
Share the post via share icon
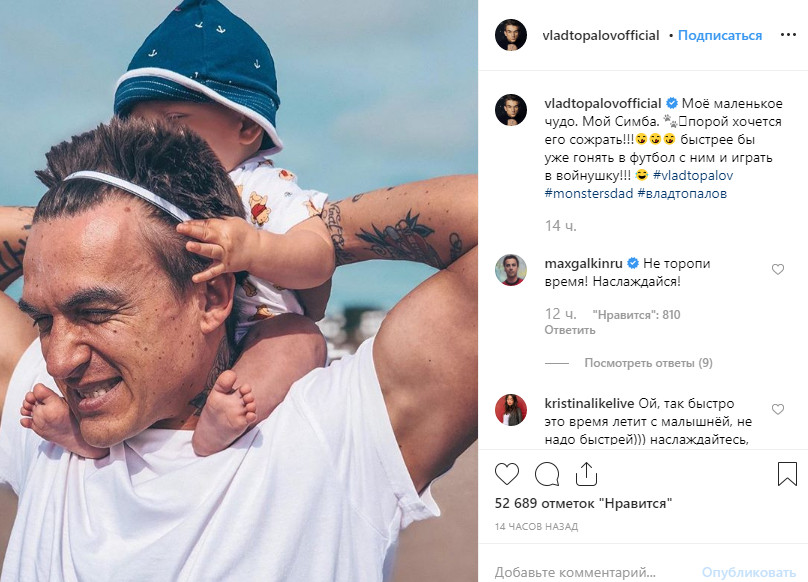586,474
